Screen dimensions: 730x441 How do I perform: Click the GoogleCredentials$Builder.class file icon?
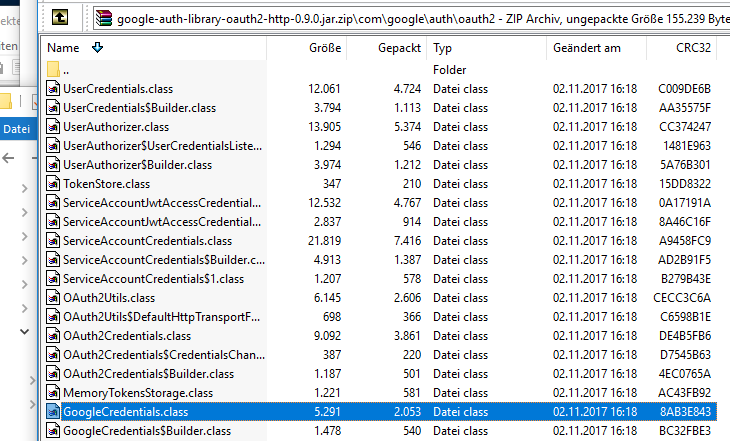(x=53, y=431)
